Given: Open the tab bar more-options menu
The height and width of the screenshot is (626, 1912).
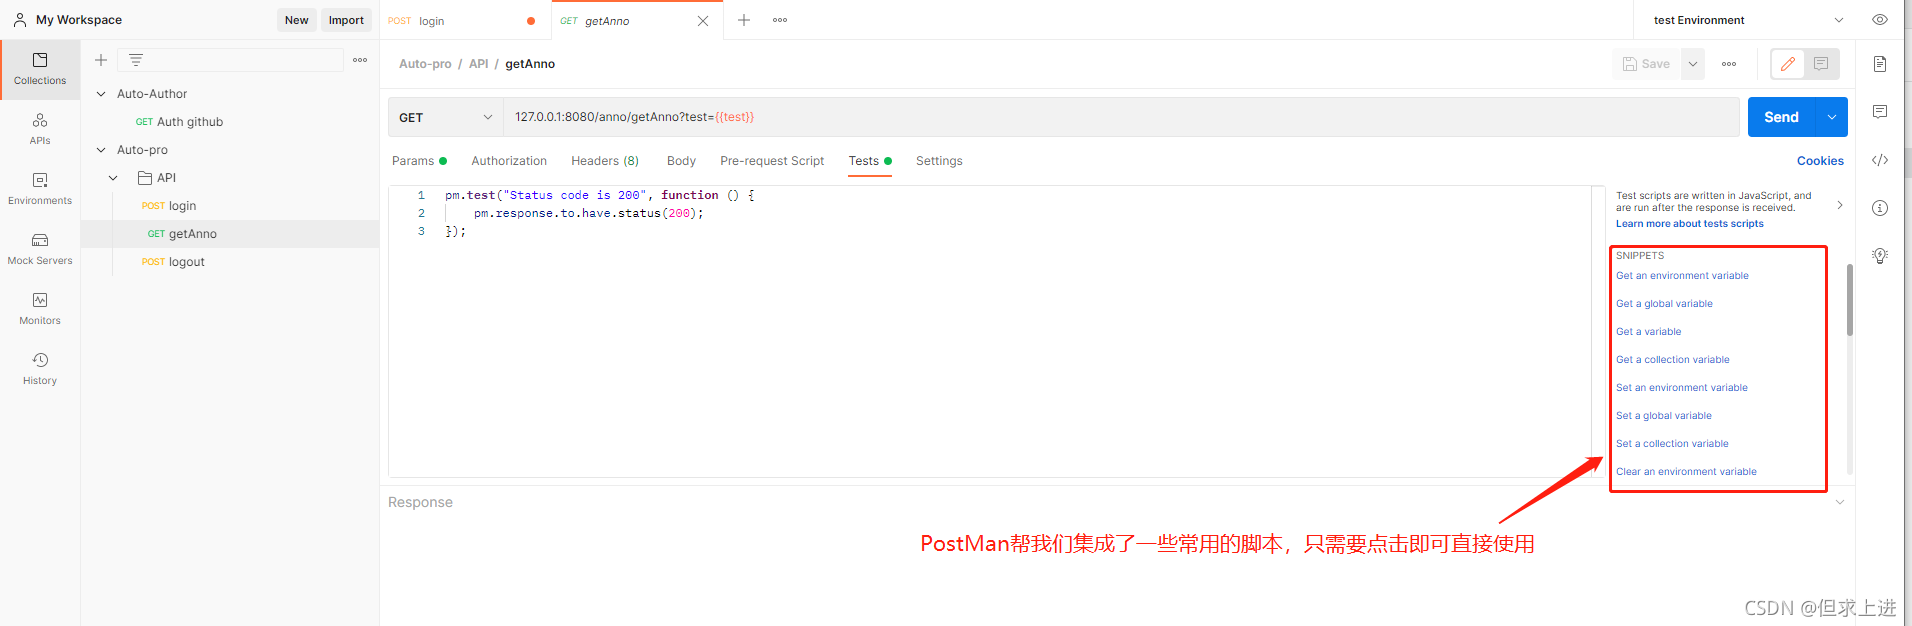Looking at the screenshot, I should pyautogui.click(x=780, y=20).
